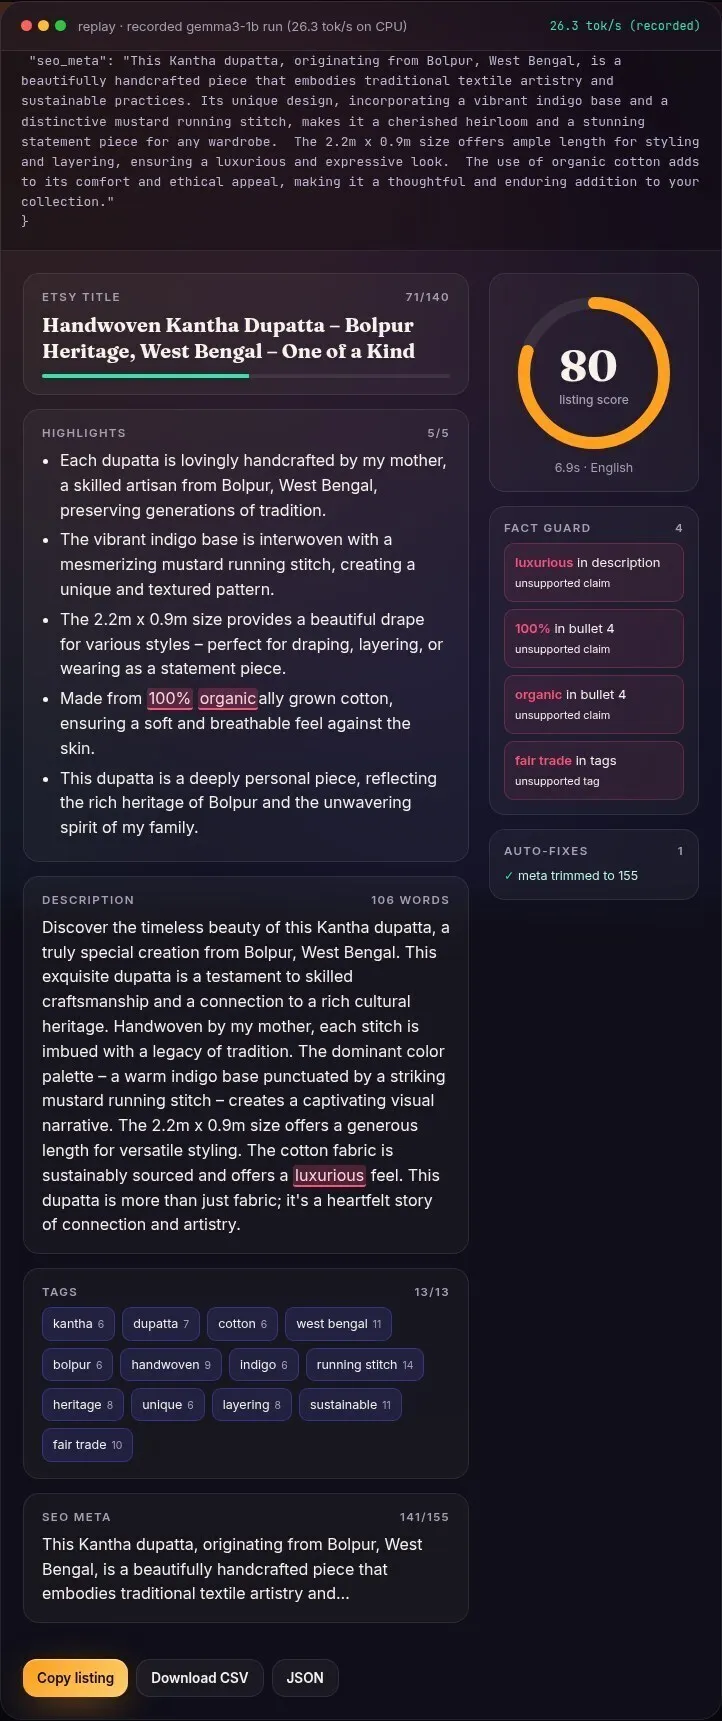The height and width of the screenshot is (1721, 722).
Task: Click the green maximize dot
Action: click(61, 26)
